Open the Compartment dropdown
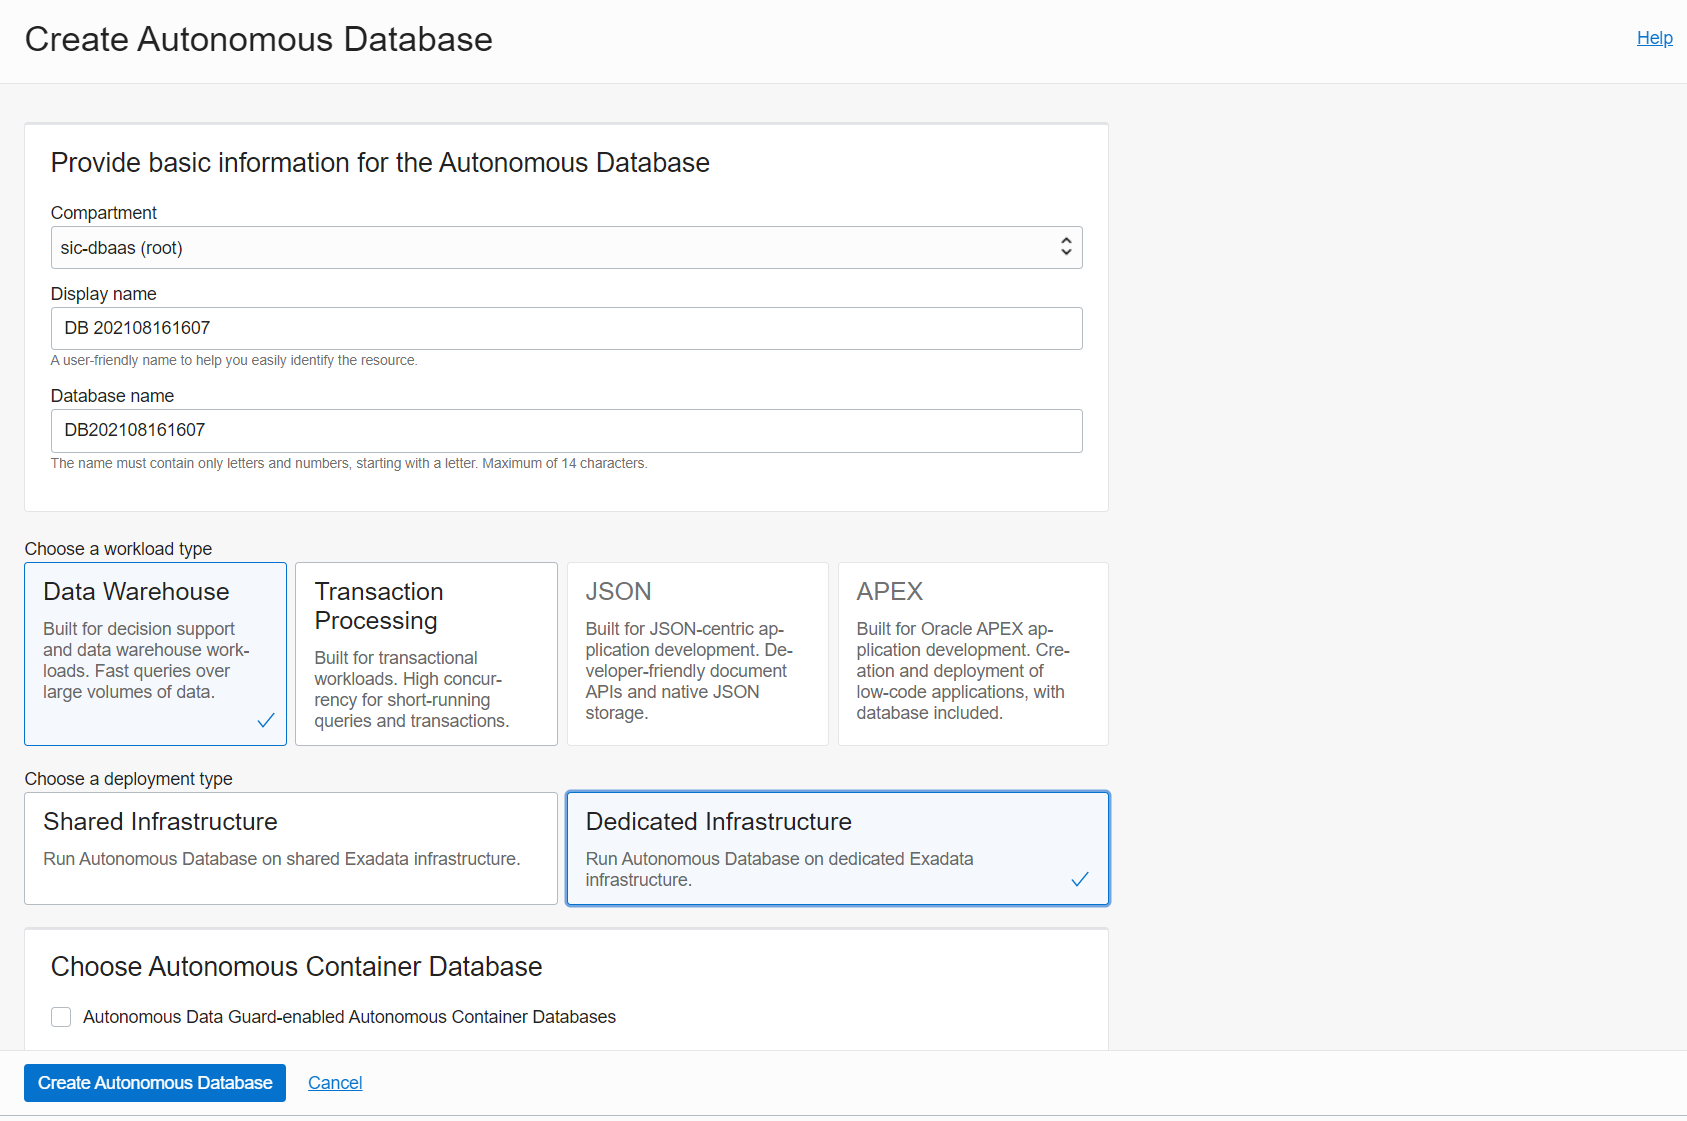The height and width of the screenshot is (1121, 1687). 565,248
